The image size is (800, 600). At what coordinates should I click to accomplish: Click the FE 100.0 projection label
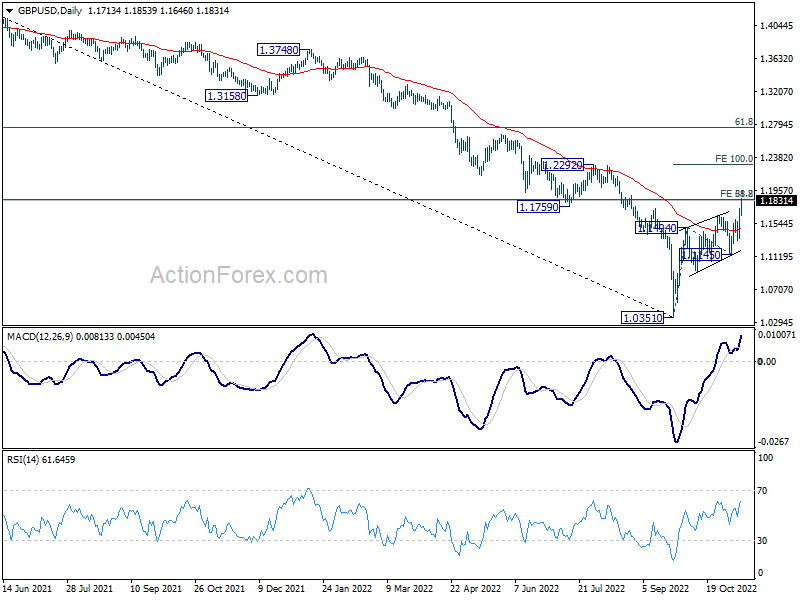pyautogui.click(x=733, y=159)
